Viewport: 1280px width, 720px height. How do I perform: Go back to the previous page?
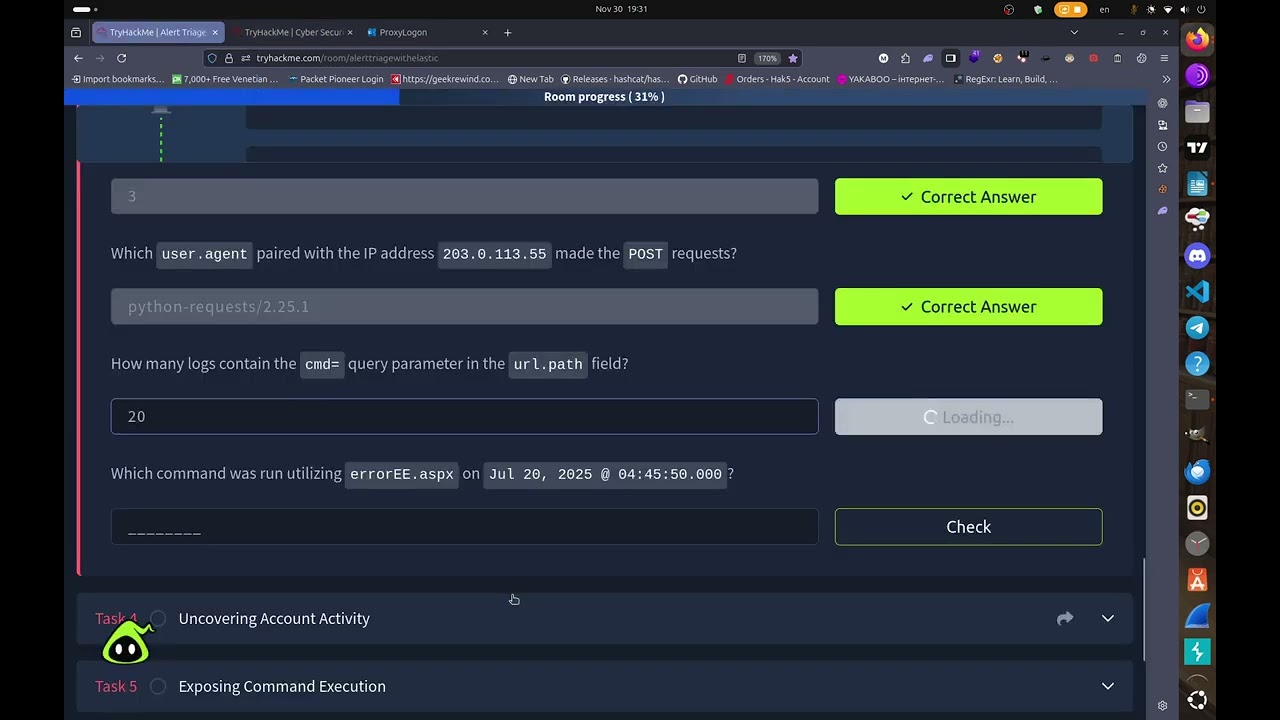coord(78,58)
